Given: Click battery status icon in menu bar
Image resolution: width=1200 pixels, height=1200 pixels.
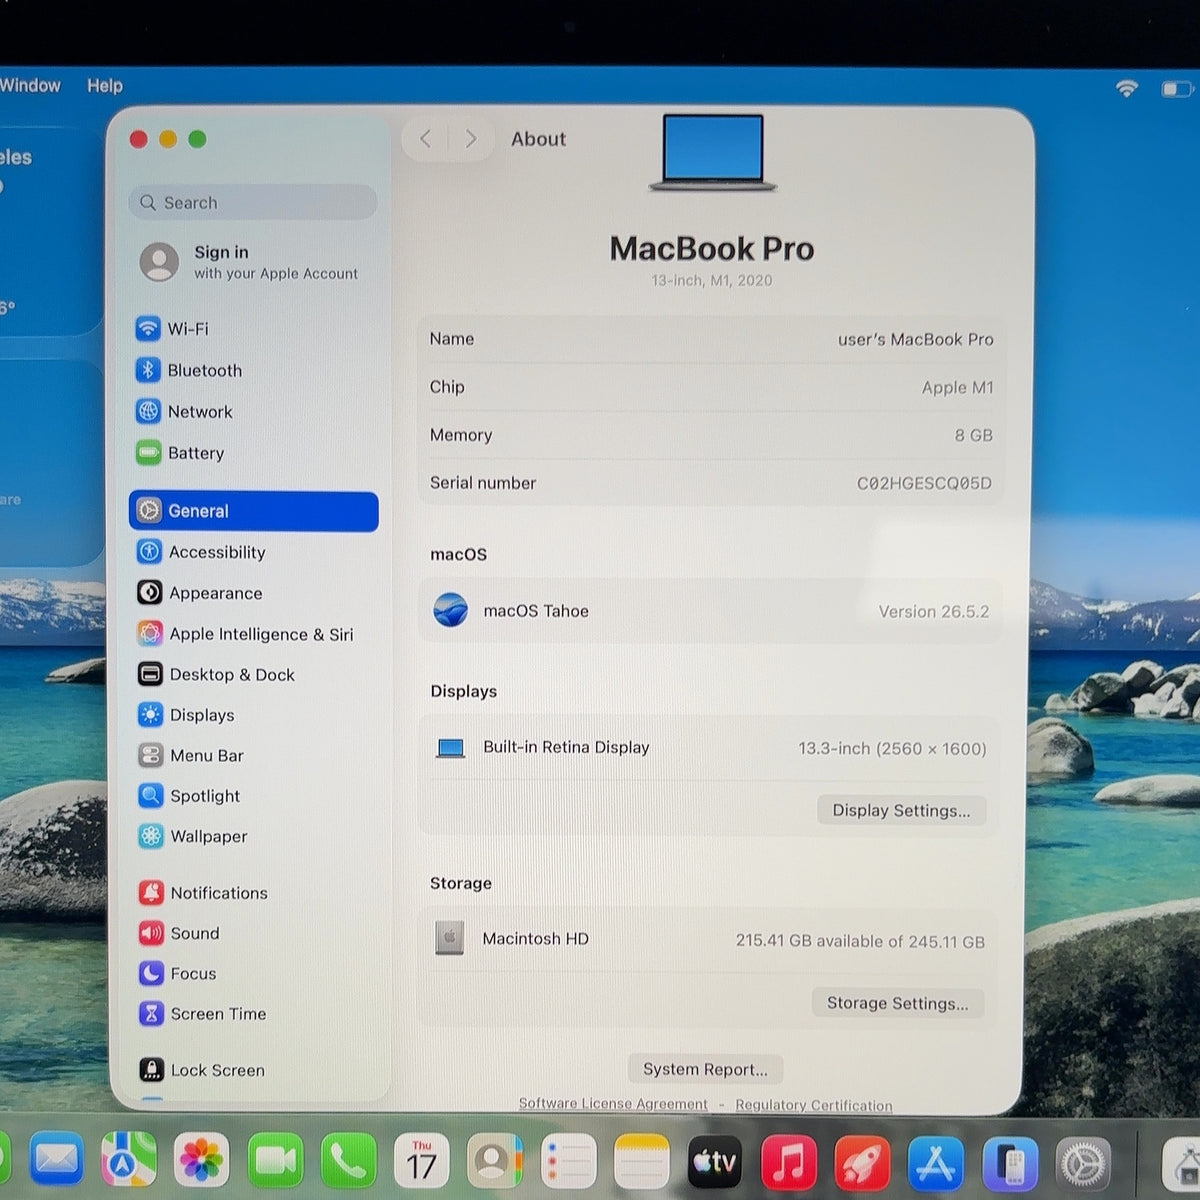Looking at the screenshot, I should (x=1176, y=89).
